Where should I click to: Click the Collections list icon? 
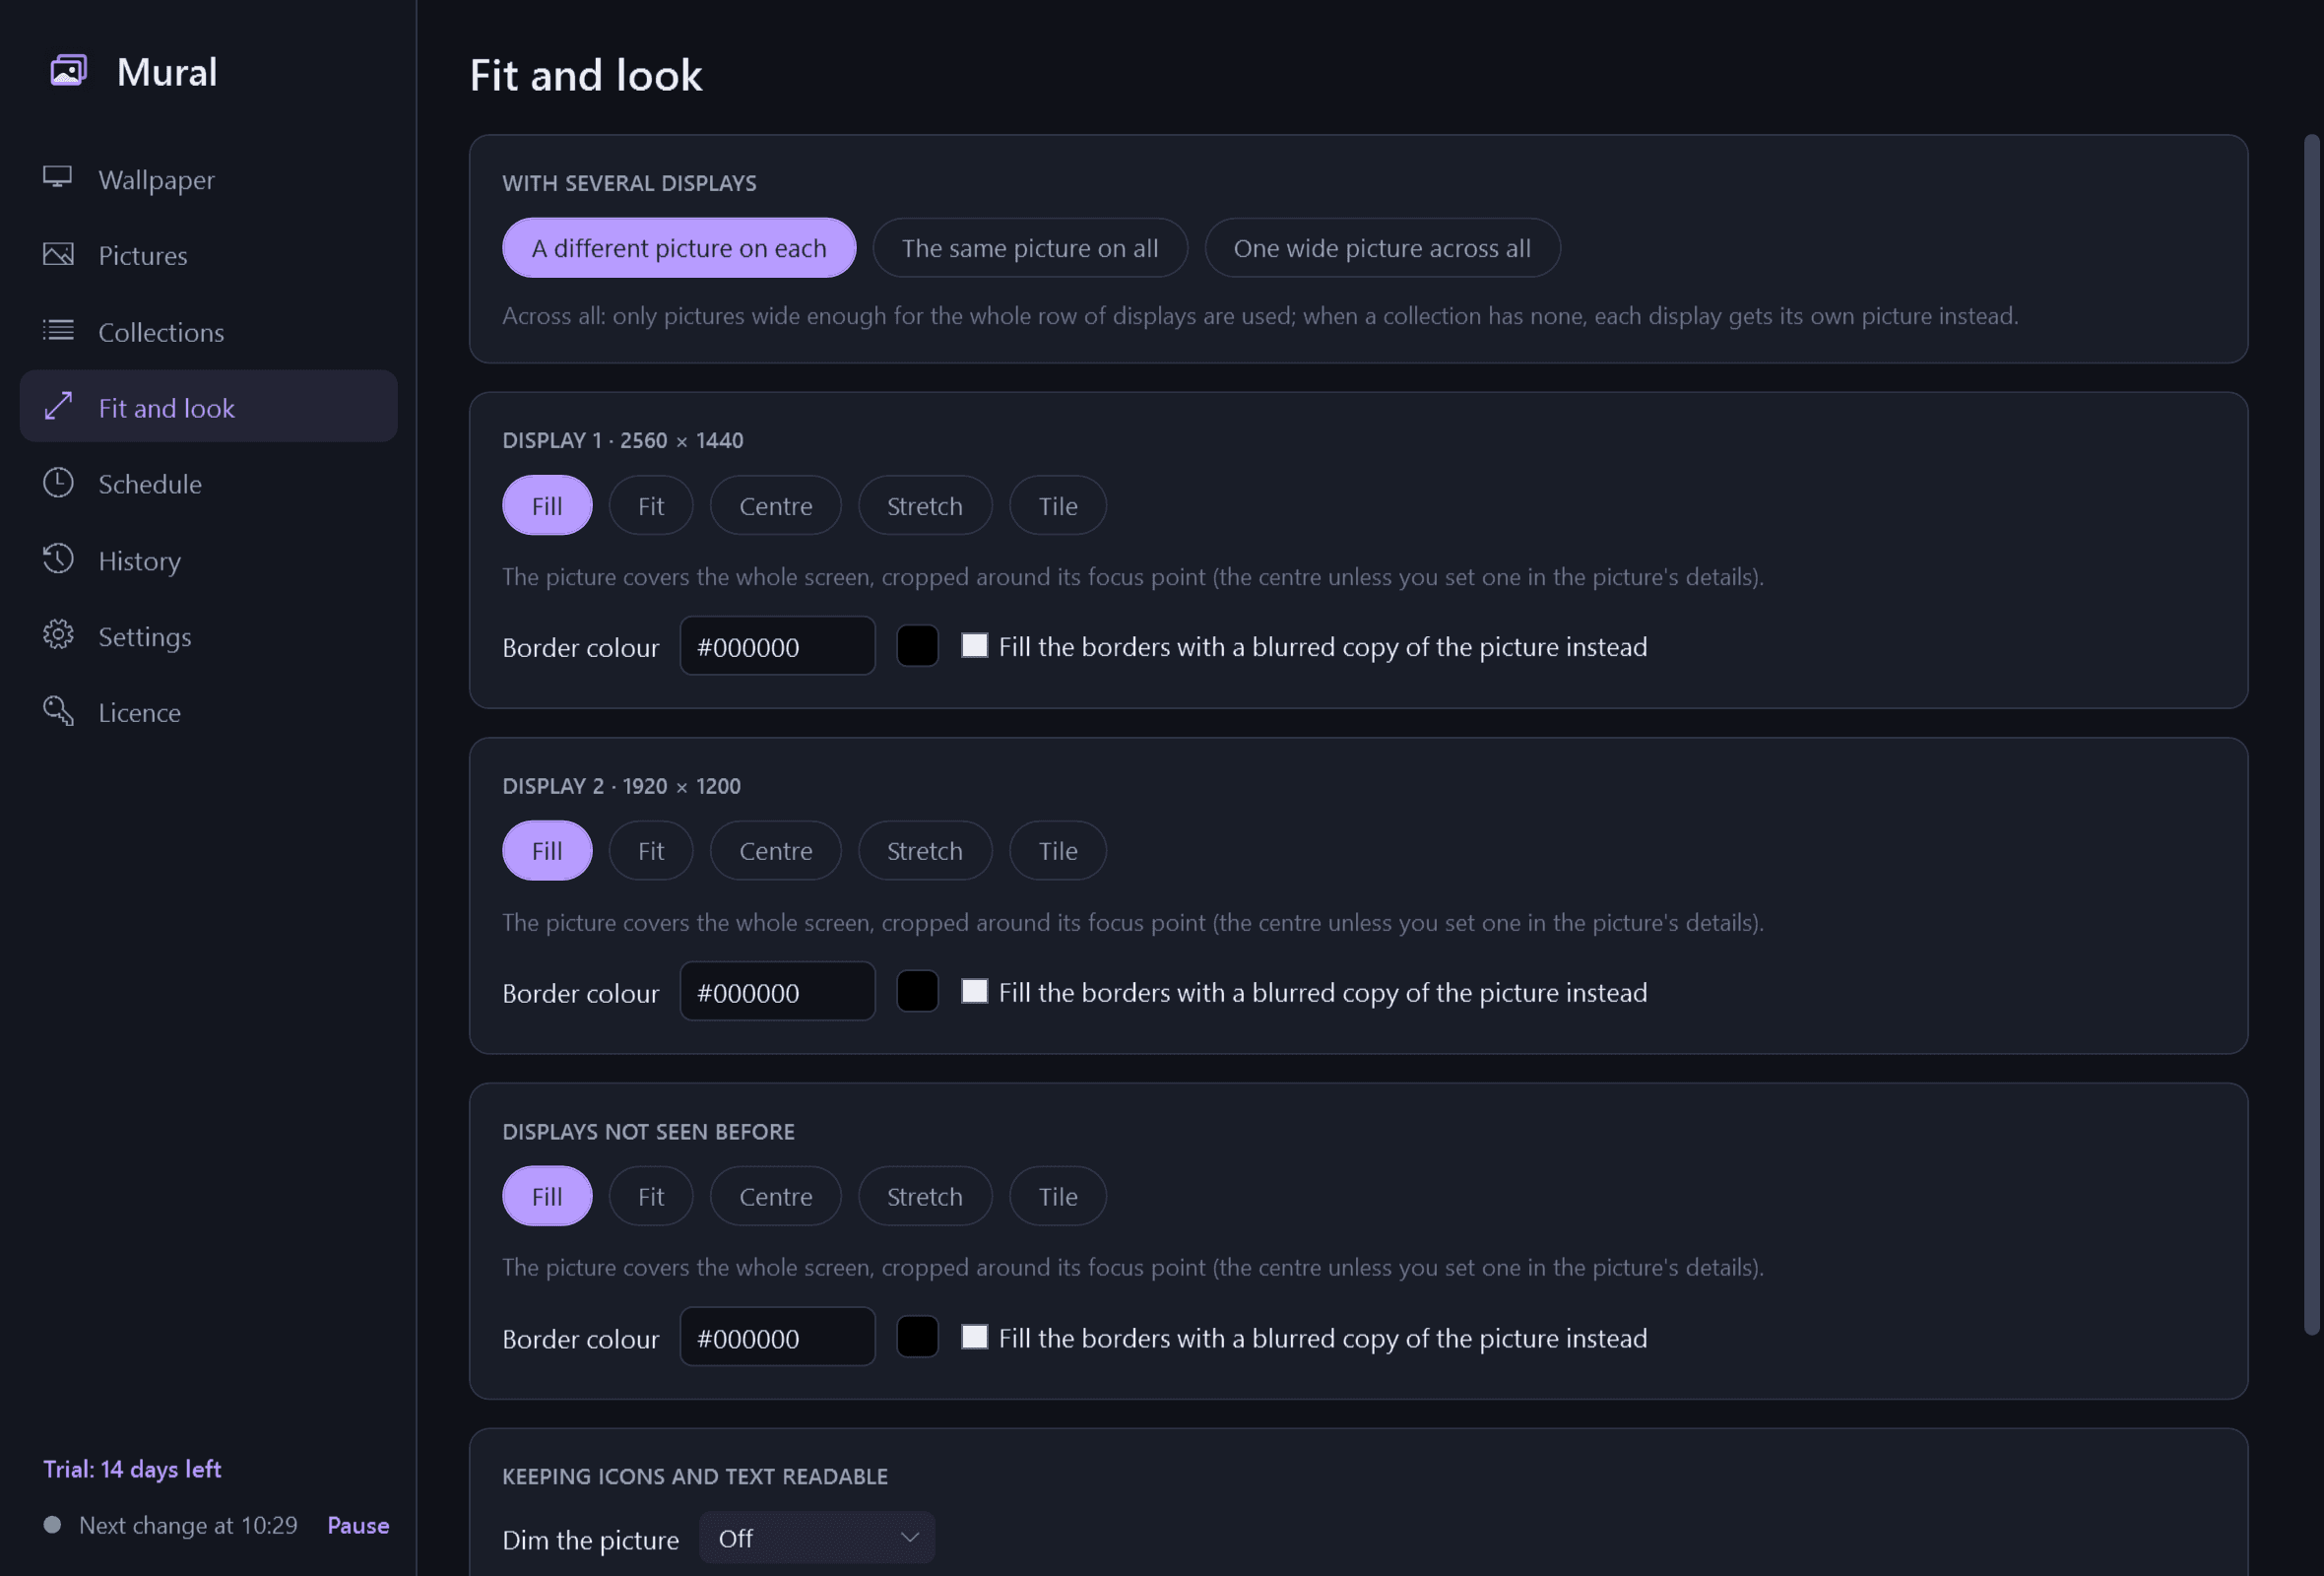click(x=58, y=330)
